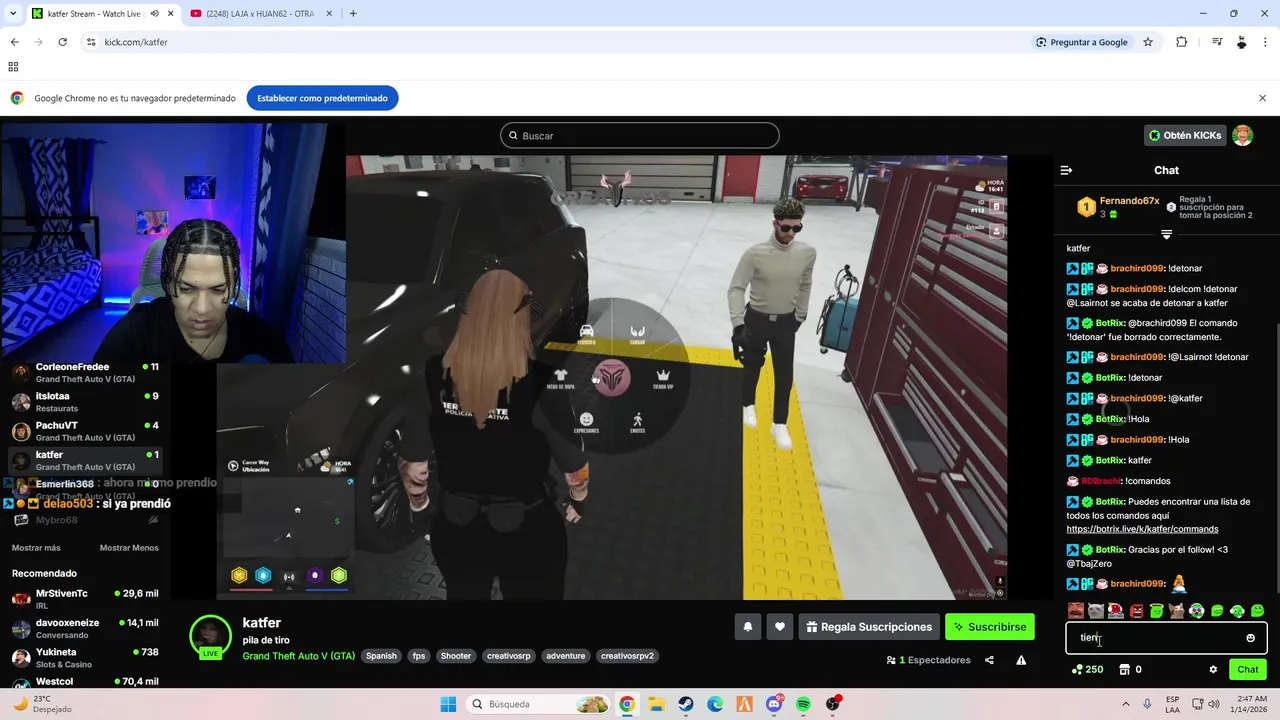Click the Kick home grid icon
The image size is (1280, 720).
[13, 67]
